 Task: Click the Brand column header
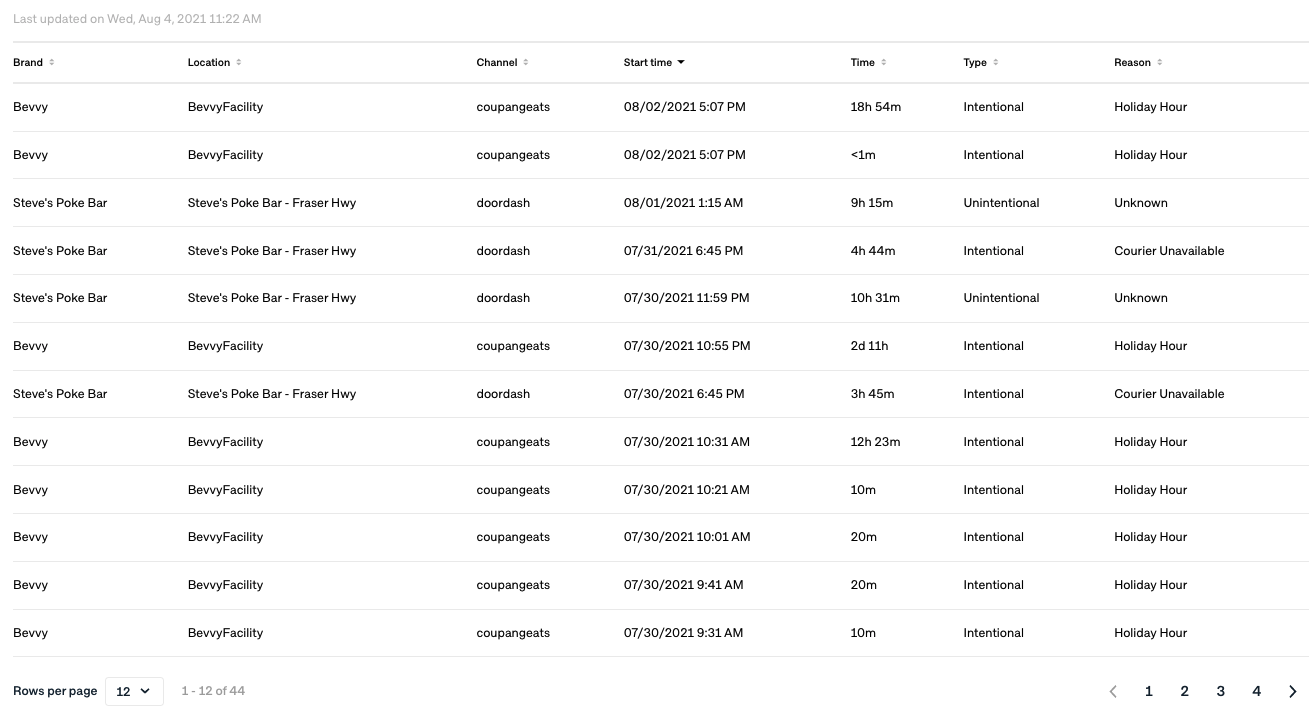[28, 62]
